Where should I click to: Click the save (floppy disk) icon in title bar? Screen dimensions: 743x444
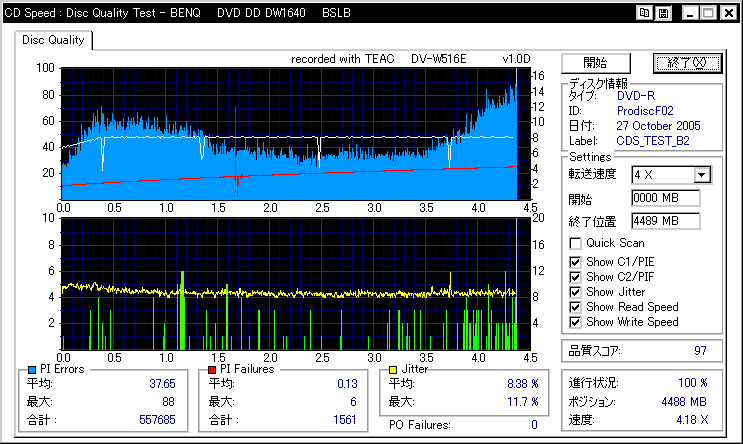(663, 13)
